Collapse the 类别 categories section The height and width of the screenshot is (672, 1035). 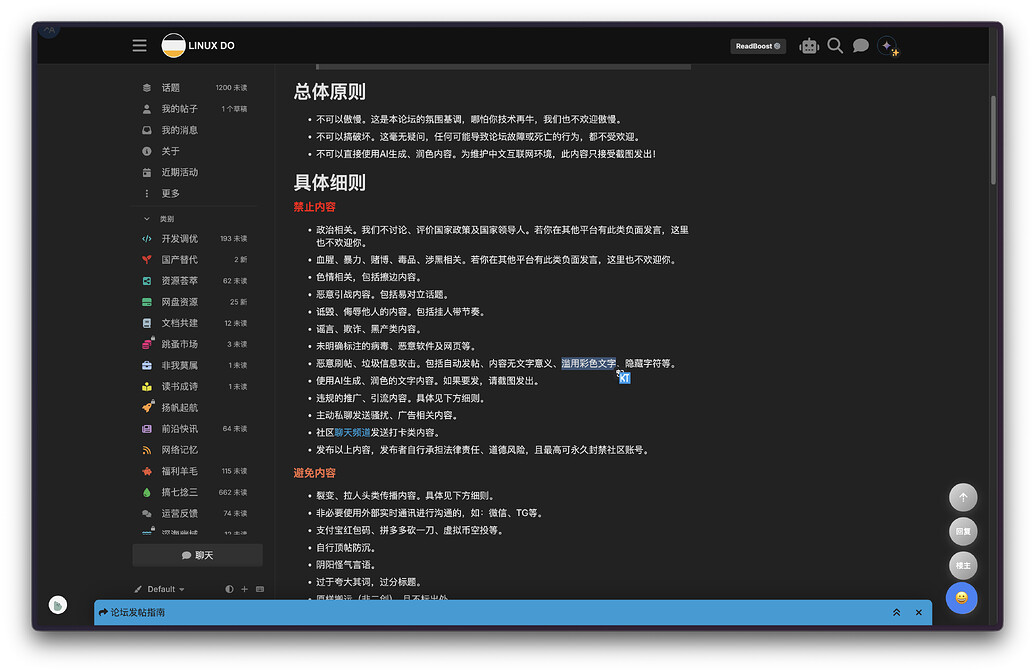(x=158, y=218)
